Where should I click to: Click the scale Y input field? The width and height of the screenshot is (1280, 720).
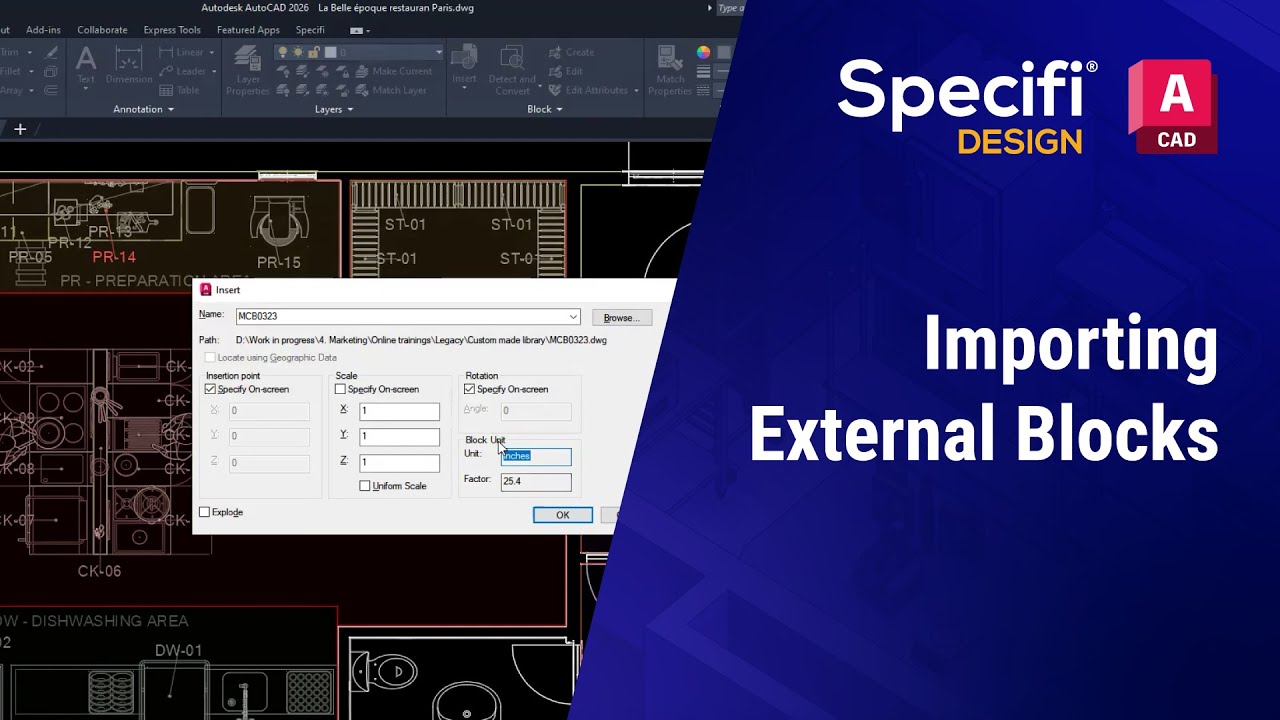(399, 437)
